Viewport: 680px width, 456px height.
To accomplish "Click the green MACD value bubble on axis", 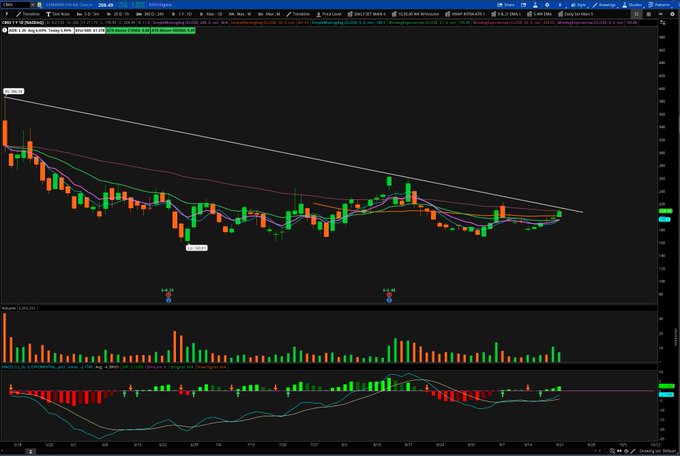I will tap(666, 386).
